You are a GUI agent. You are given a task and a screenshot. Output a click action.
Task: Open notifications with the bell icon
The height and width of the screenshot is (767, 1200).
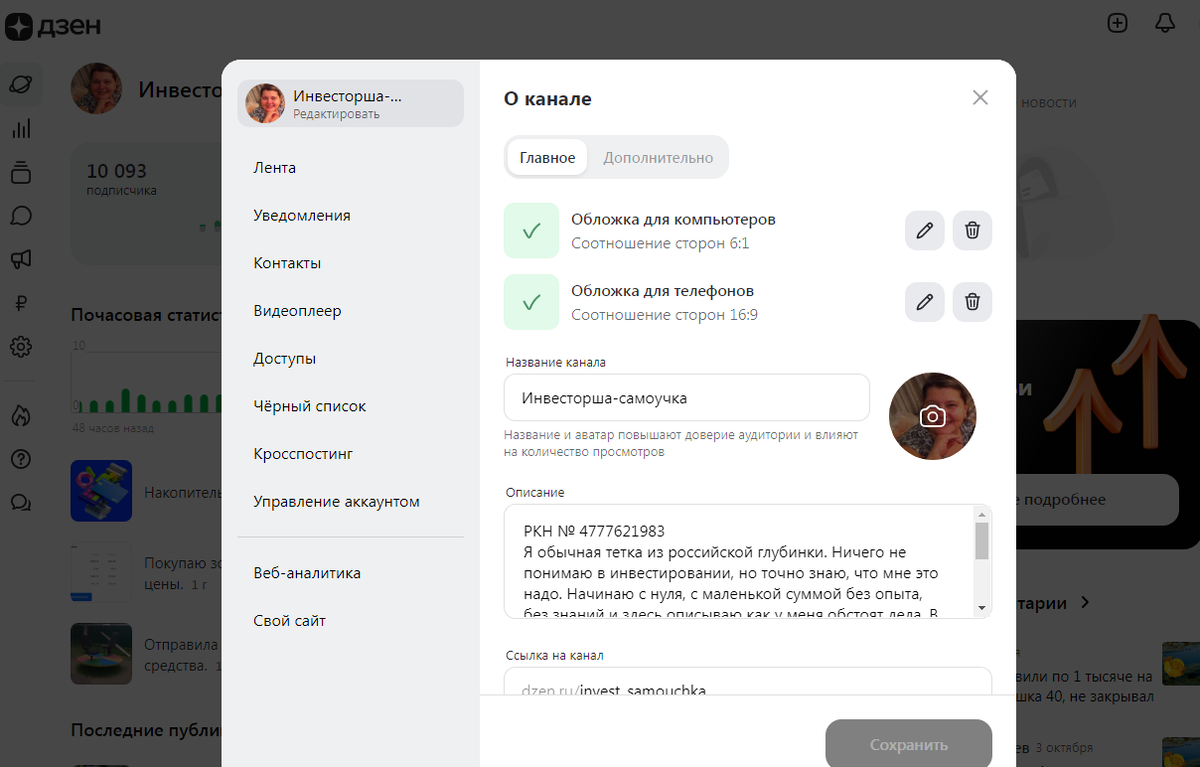point(1164,22)
